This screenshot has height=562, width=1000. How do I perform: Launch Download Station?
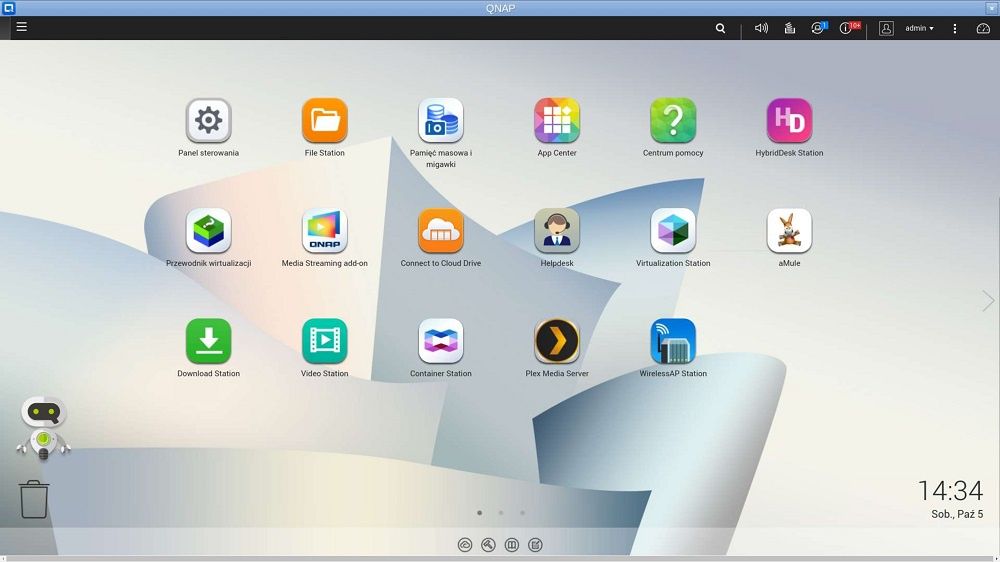tap(209, 341)
